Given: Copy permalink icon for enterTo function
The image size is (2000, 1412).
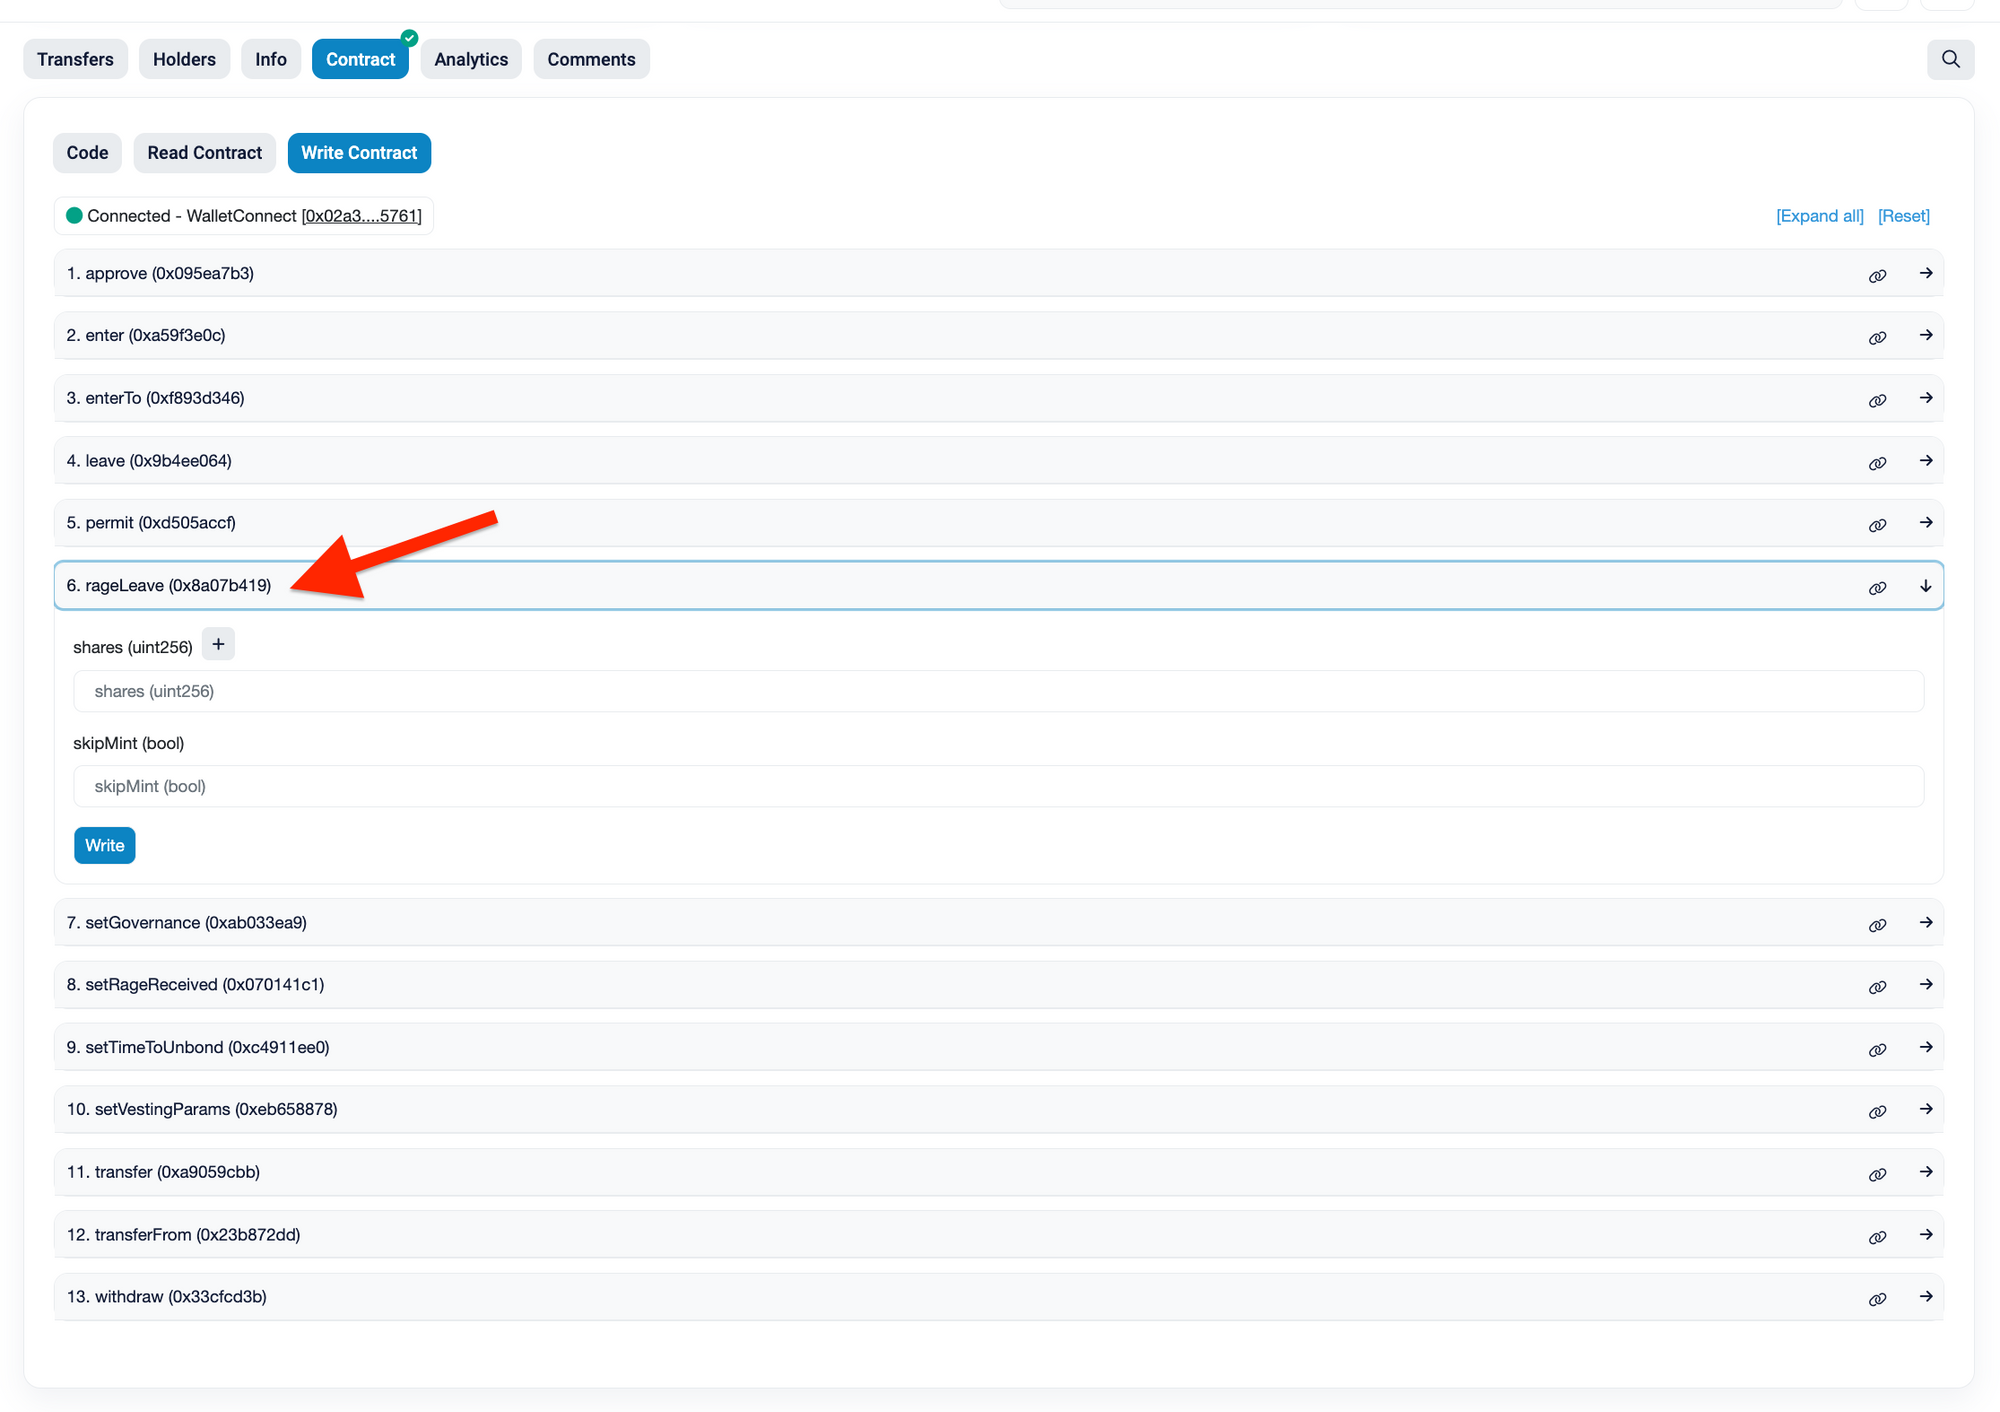Looking at the screenshot, I should tap(1877, 400).
